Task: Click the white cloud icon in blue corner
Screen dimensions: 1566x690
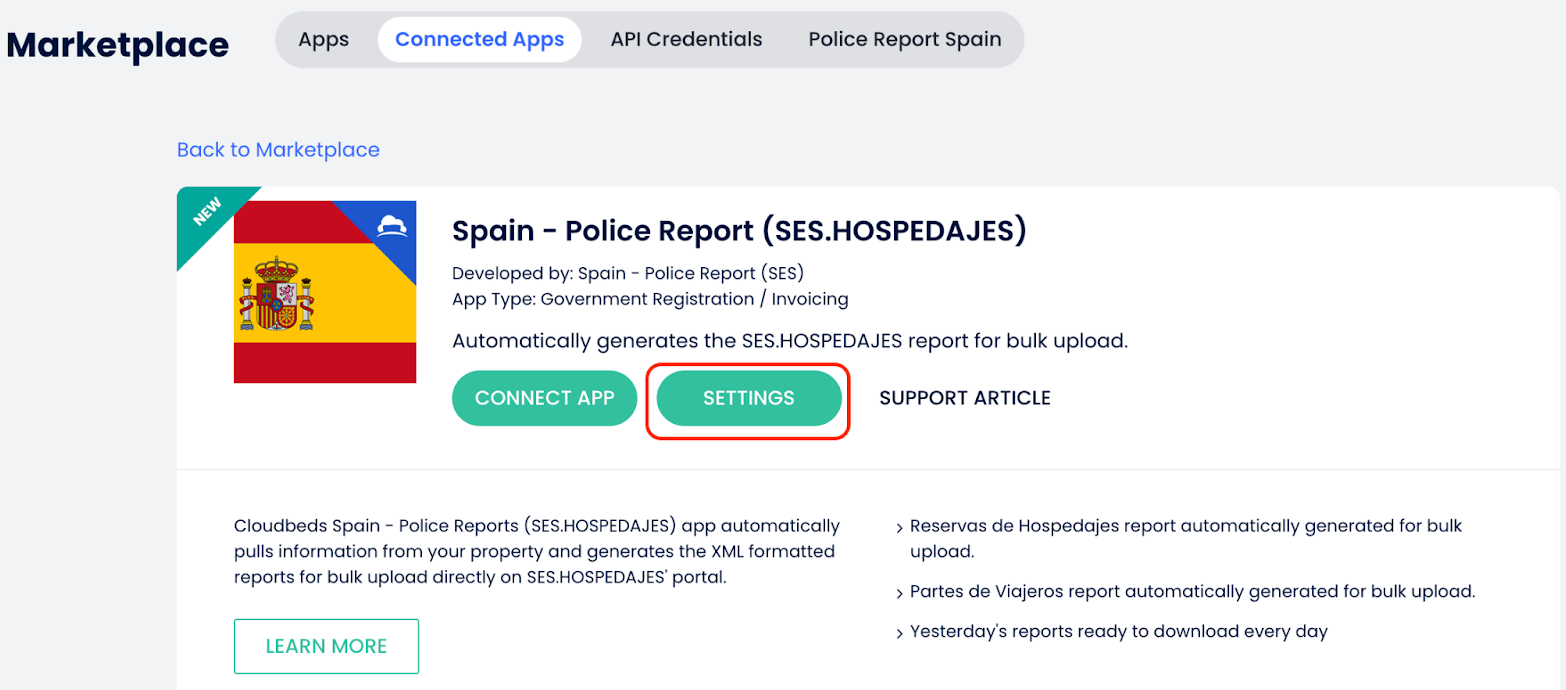Action: coord(391,227)
